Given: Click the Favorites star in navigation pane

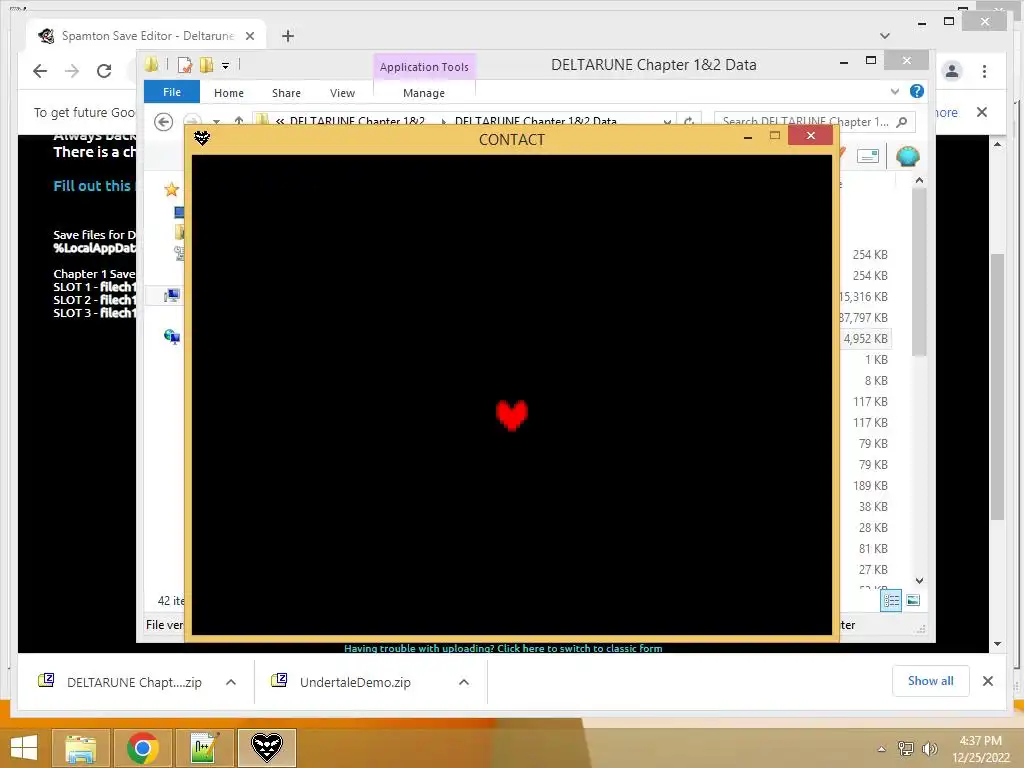Looking at the screenshot, I should (171, 189).
